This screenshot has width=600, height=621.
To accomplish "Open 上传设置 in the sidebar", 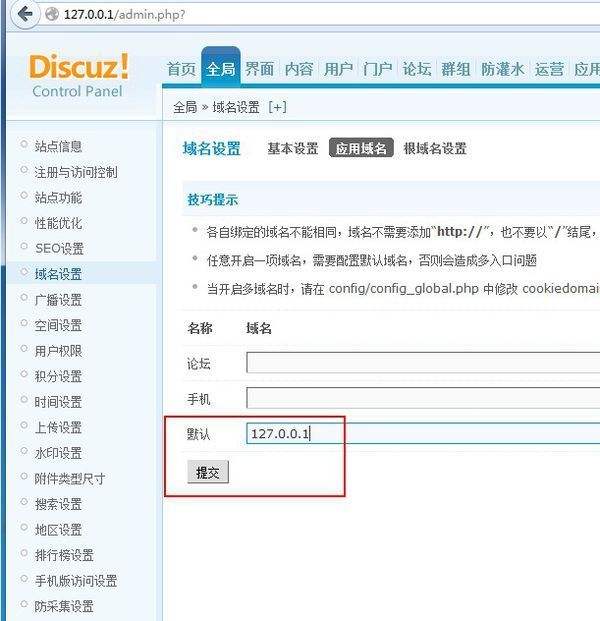I will click(x=58, y=427).
